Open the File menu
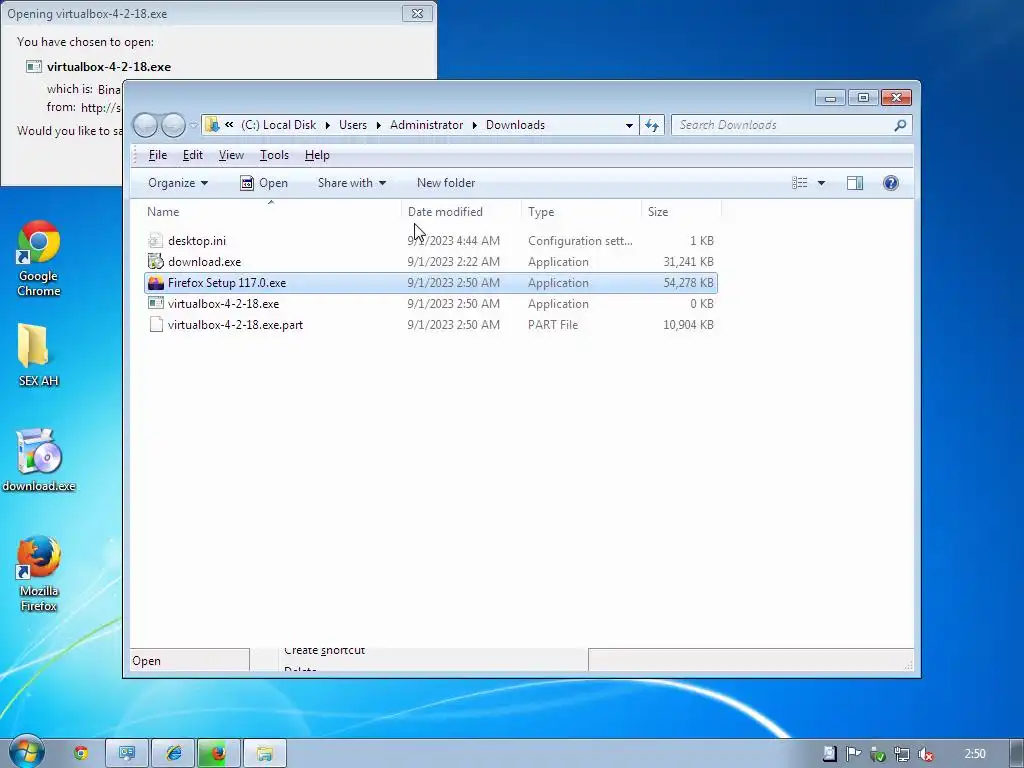 point(157,155)
